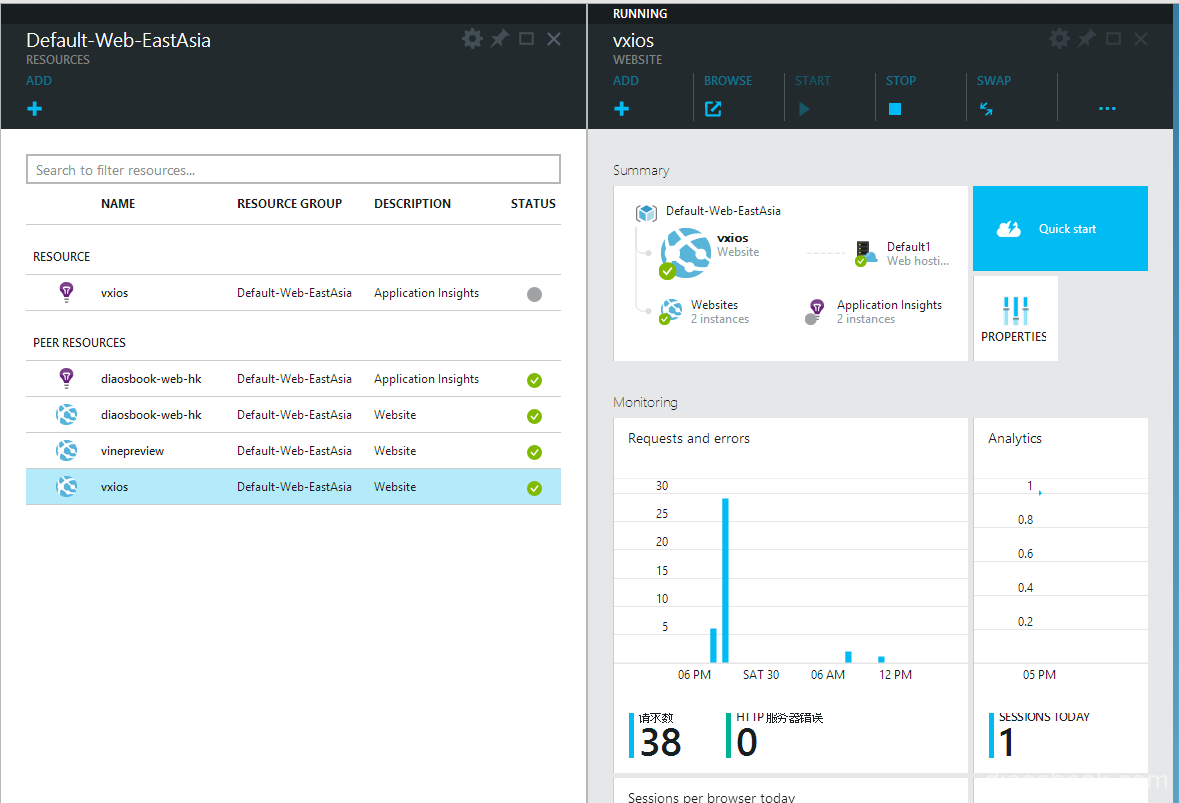Click green status check of highlighted vxios row
Image resolution: width=1179 pixels, height=803 pixels.
coord(534,488)
